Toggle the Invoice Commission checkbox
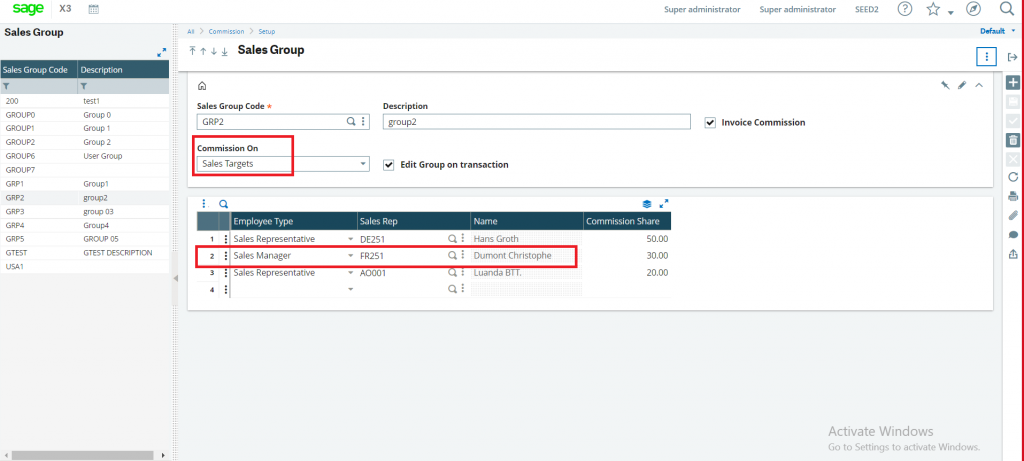Screen dimensions: 1024x461 coord(710,122)
